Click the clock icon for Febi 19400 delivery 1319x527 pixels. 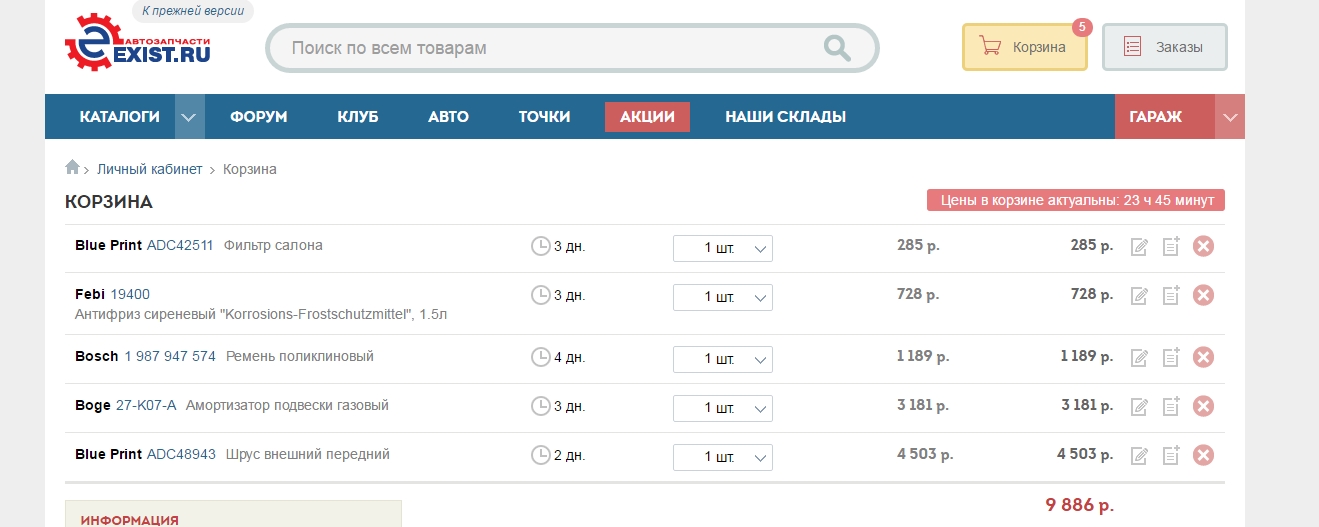(x=540, y=295)
